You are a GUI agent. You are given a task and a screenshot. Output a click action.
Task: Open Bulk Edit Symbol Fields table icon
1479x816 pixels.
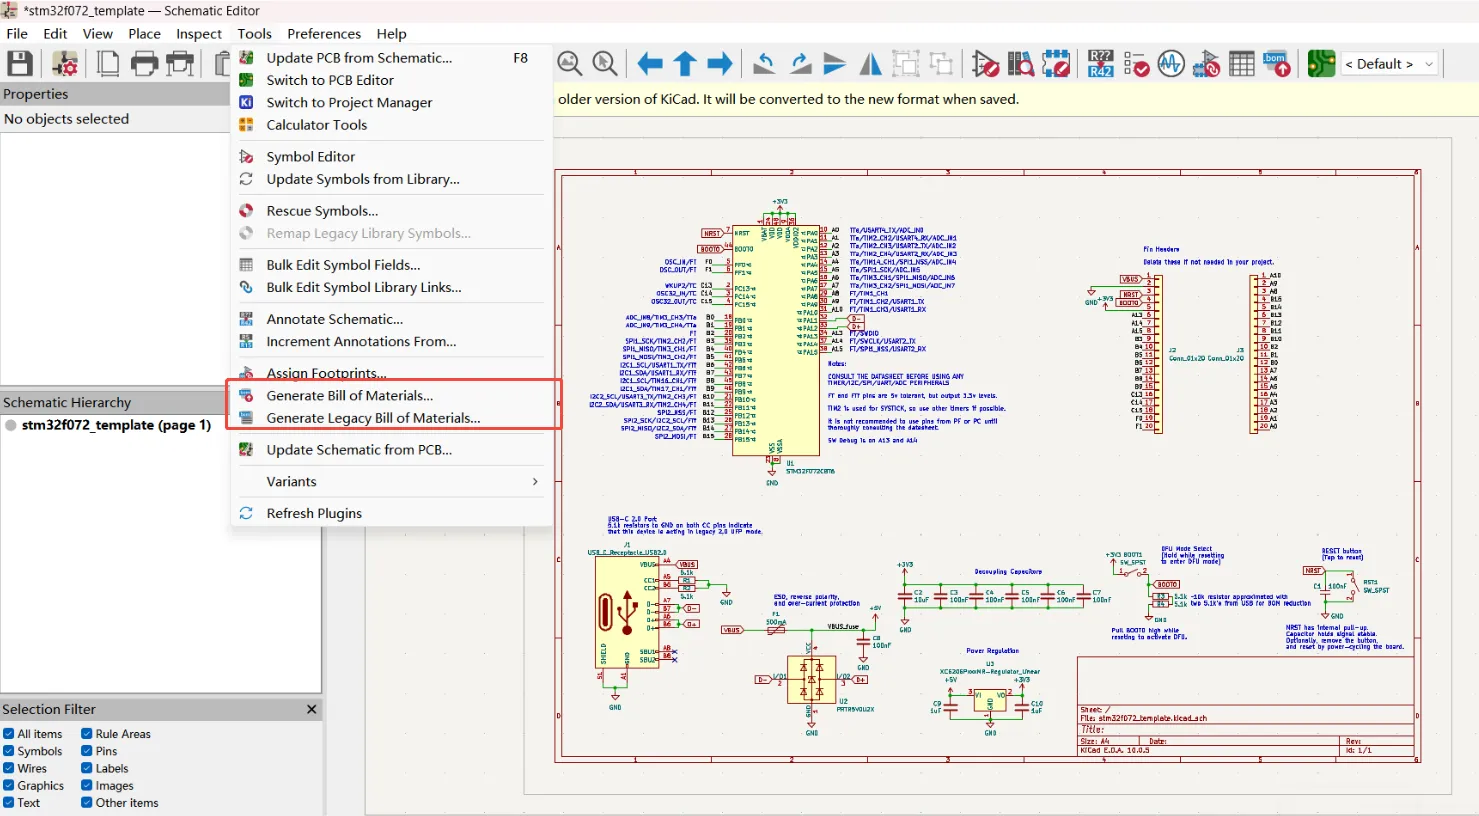(1242, 64)
